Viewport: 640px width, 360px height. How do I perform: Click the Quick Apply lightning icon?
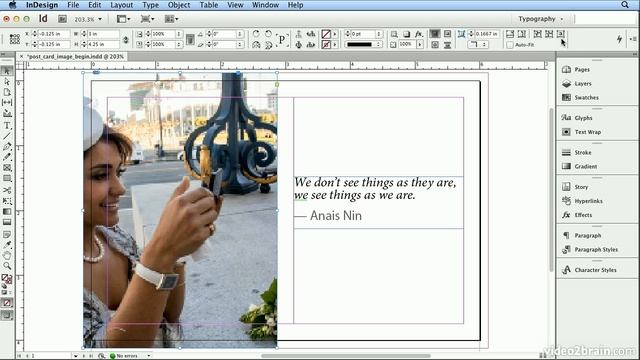click(x=620, y=39)
